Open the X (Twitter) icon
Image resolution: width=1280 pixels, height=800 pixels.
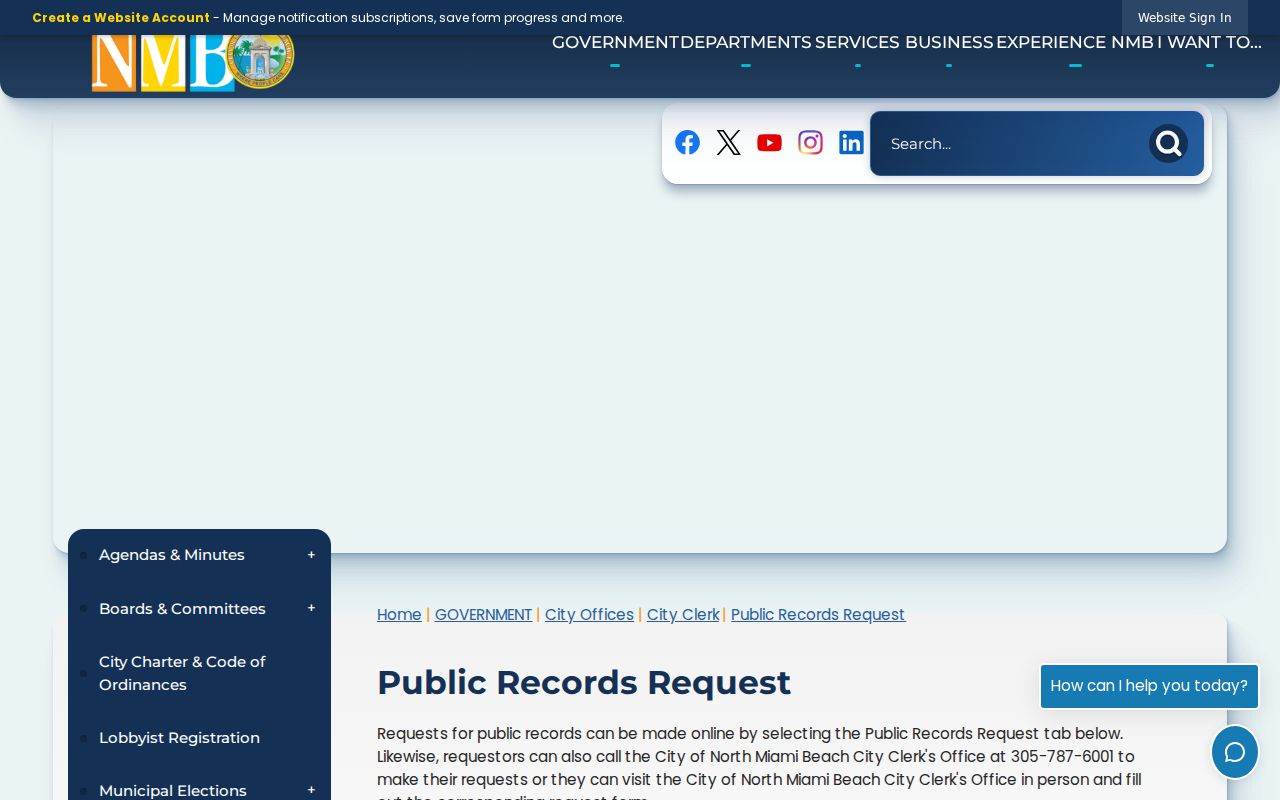pyautogui.click(x=728, y=143)
